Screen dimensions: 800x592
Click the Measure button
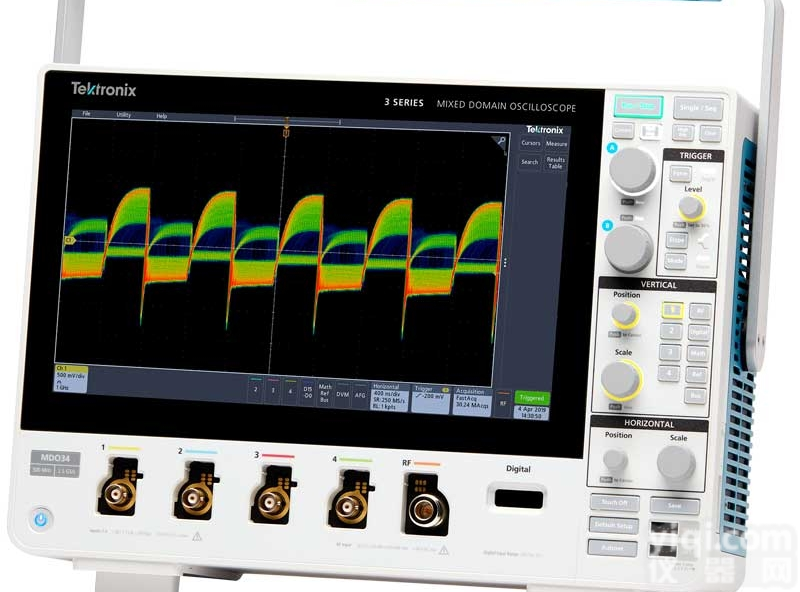point(556,144)
